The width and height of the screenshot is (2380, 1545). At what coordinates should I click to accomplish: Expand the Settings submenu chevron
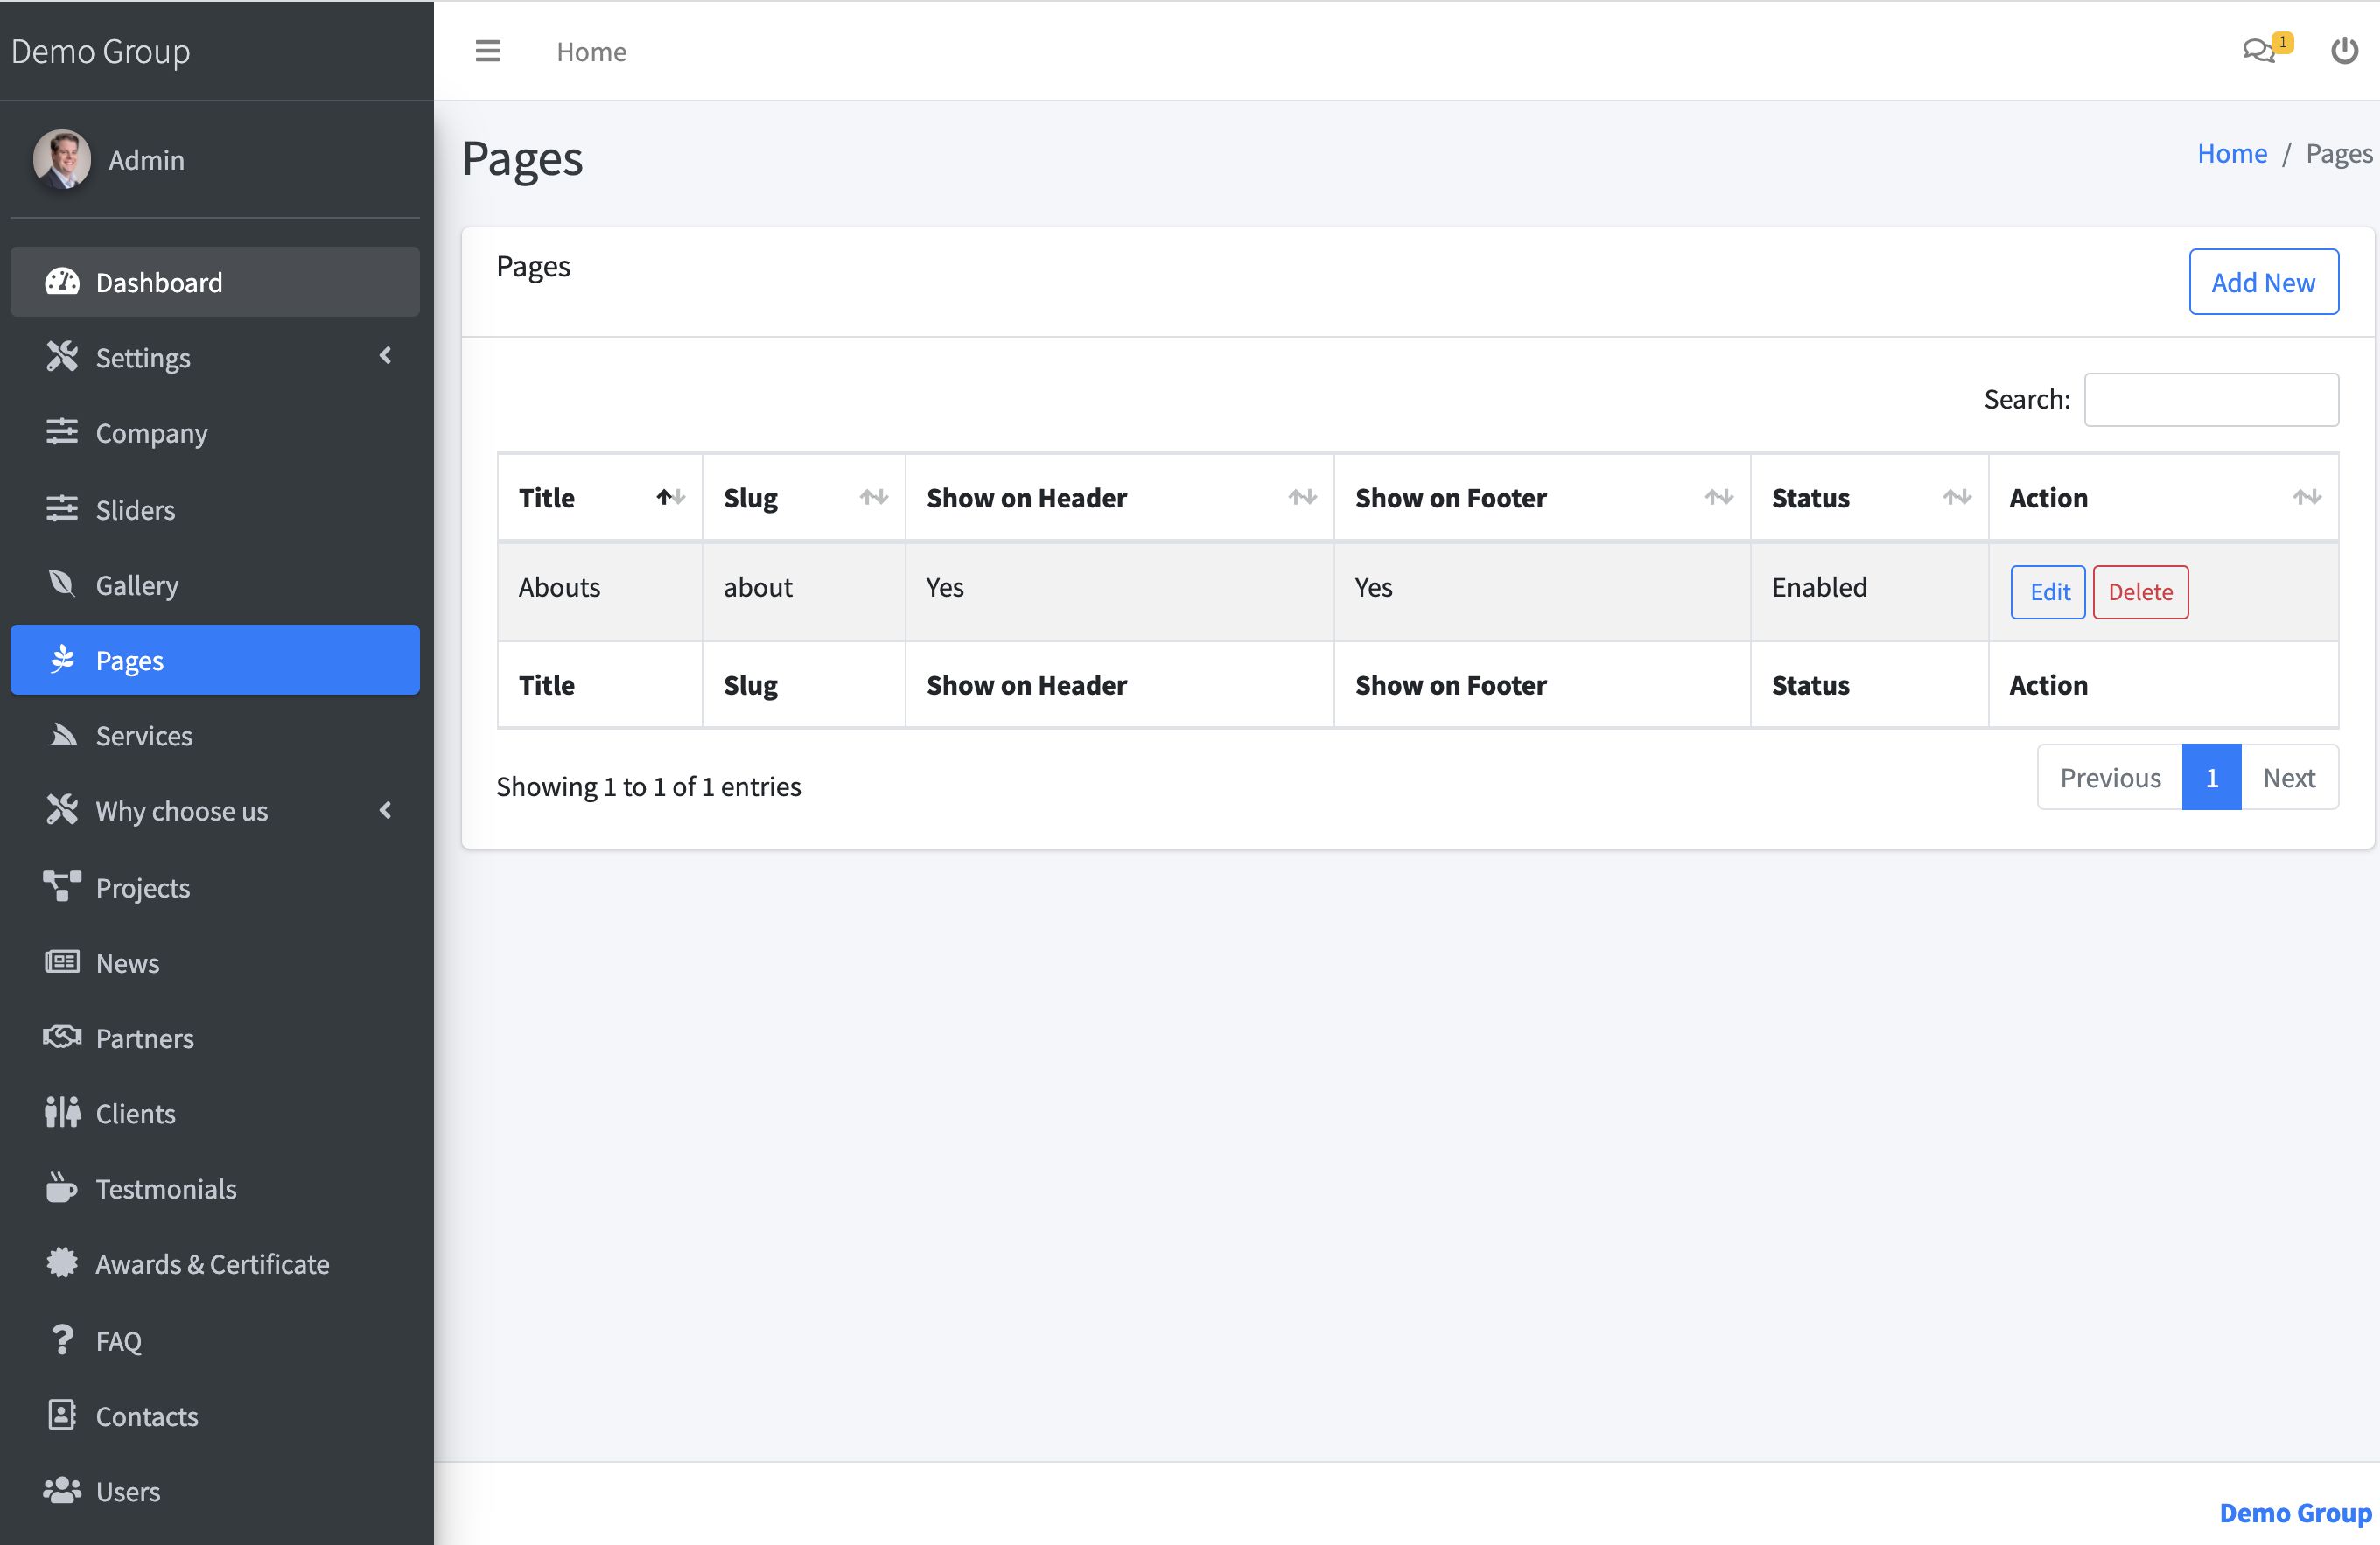pos(386,356)
